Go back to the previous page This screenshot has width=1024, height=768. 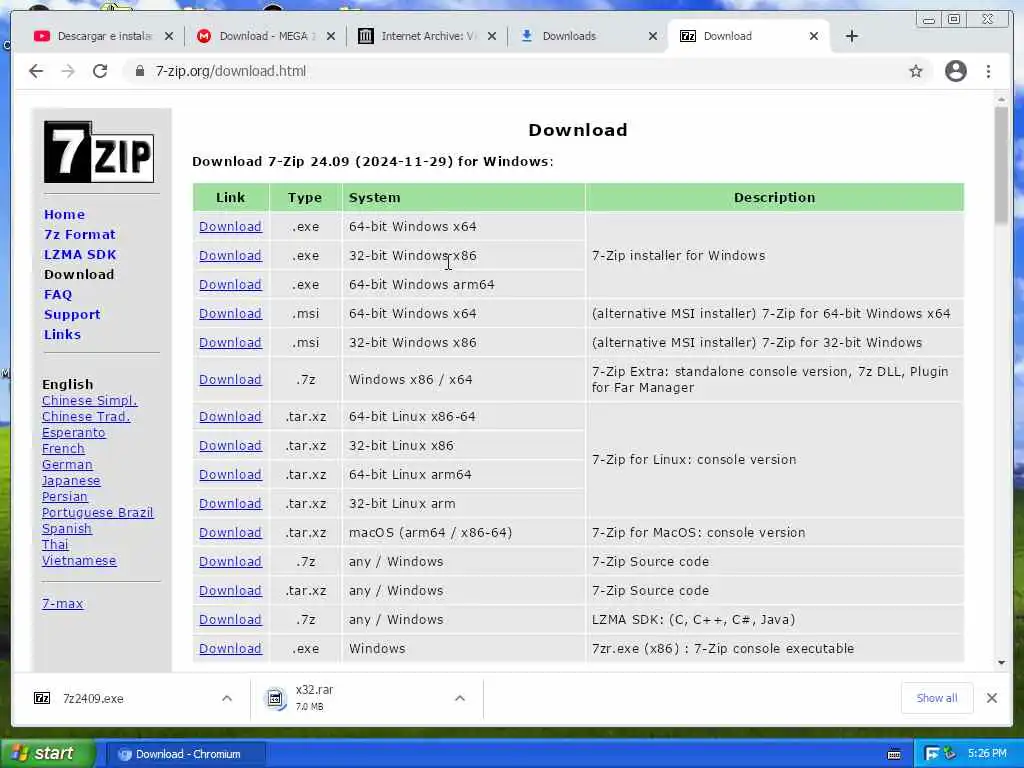[x=36, y=71]
